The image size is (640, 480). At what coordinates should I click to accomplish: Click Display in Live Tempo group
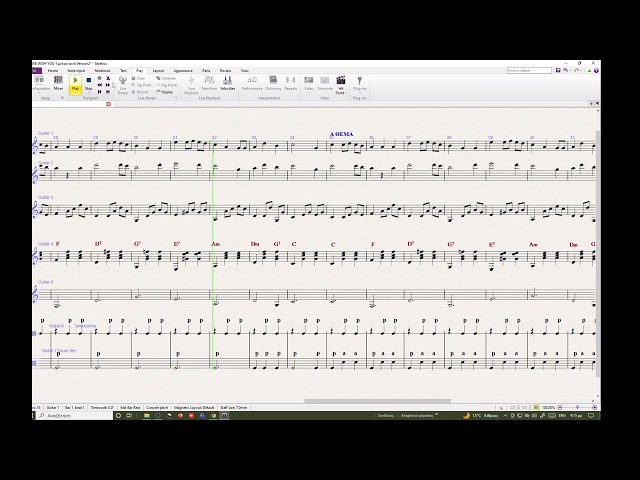tap(165, 92)
